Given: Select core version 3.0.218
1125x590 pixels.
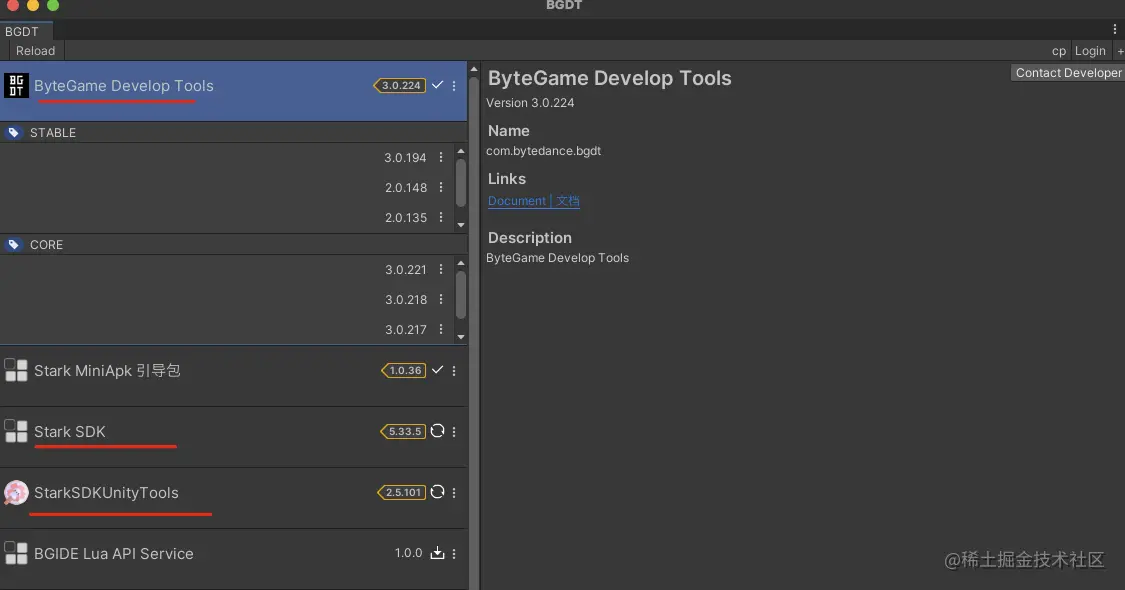Looking at the screenshot, I should [x=406, y=300].
